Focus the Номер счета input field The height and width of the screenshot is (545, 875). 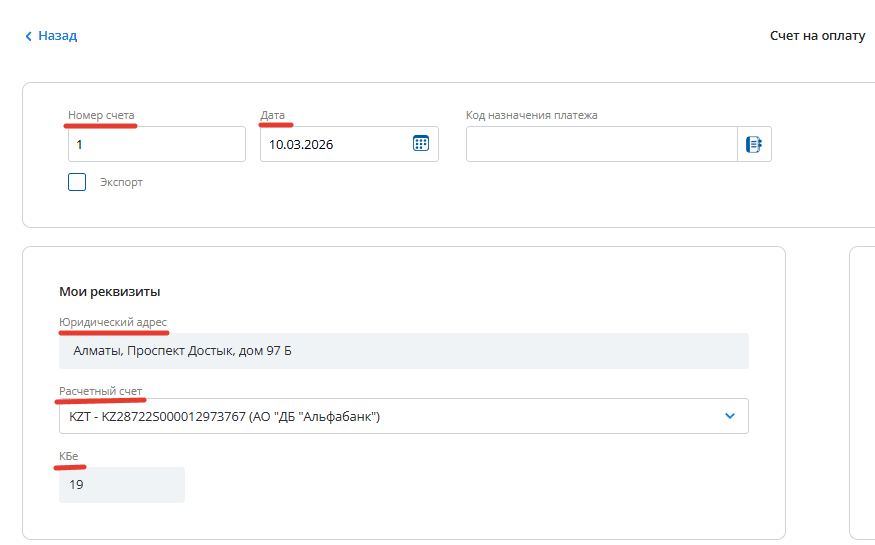click(x=156, y=144)
